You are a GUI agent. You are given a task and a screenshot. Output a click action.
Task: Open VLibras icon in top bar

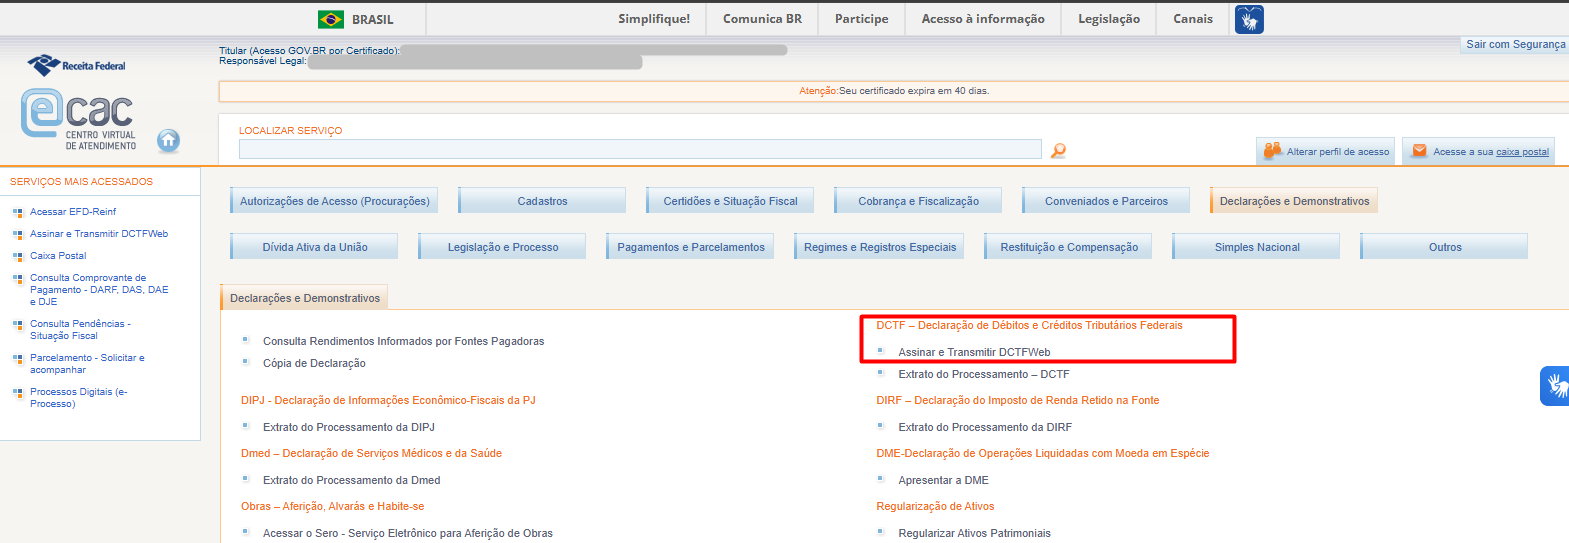[1249, 19]
